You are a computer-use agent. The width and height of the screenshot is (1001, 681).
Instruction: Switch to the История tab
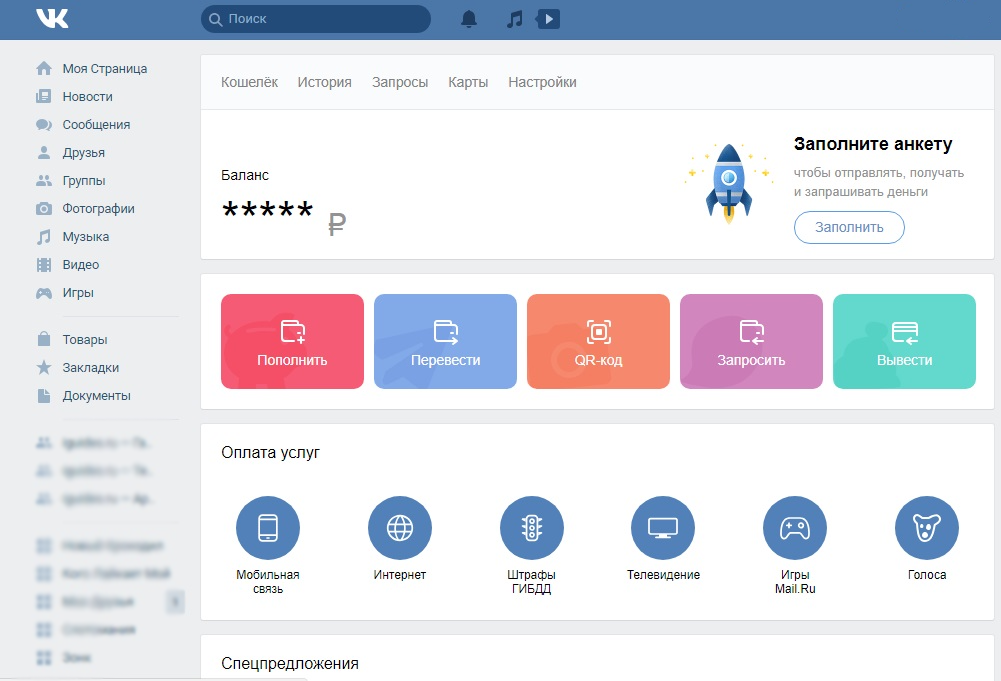(324, 82)
